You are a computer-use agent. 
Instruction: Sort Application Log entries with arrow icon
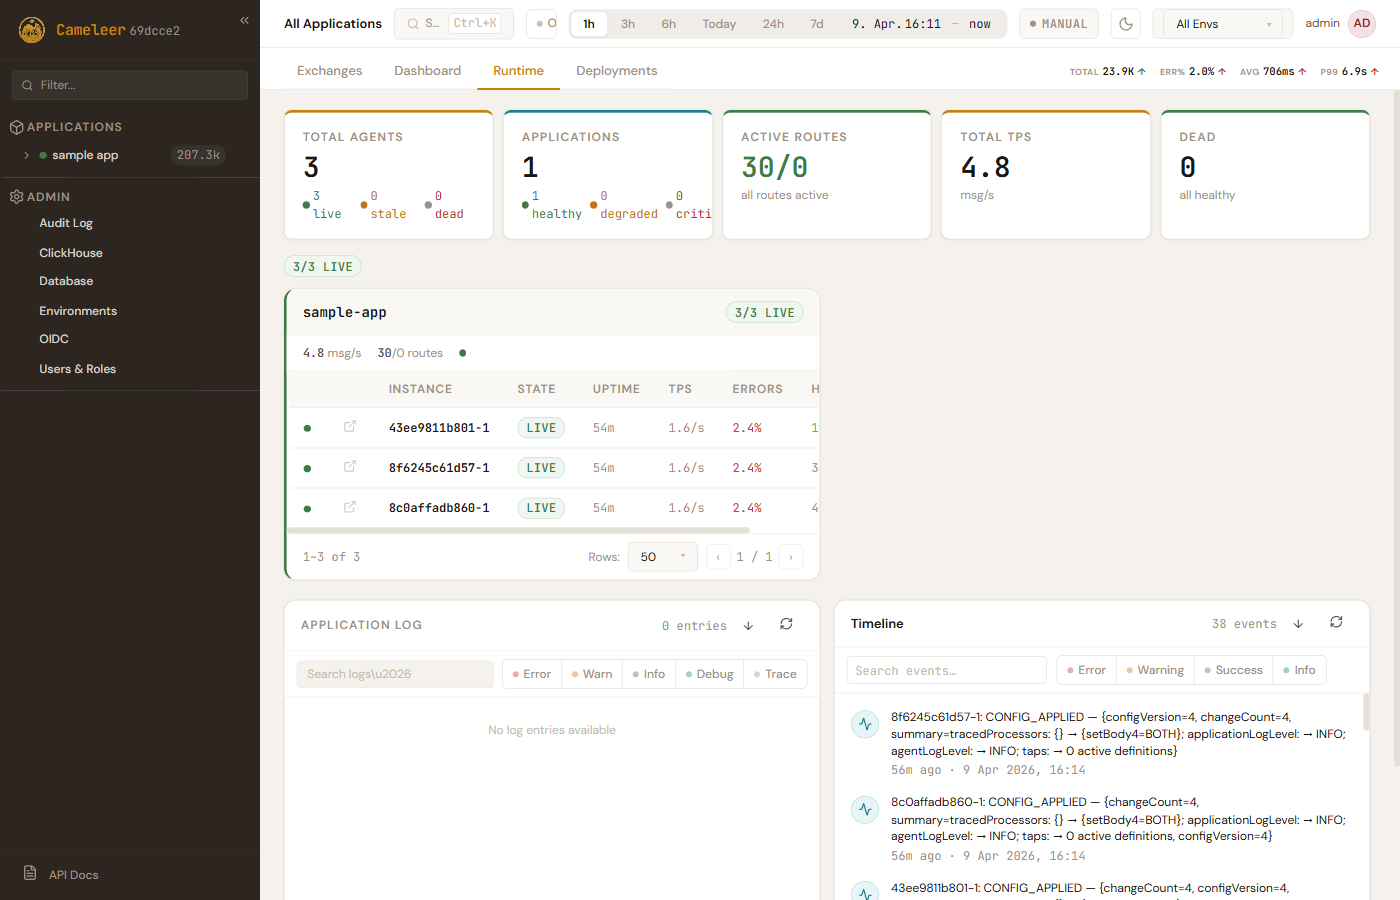tap(748, 626)
